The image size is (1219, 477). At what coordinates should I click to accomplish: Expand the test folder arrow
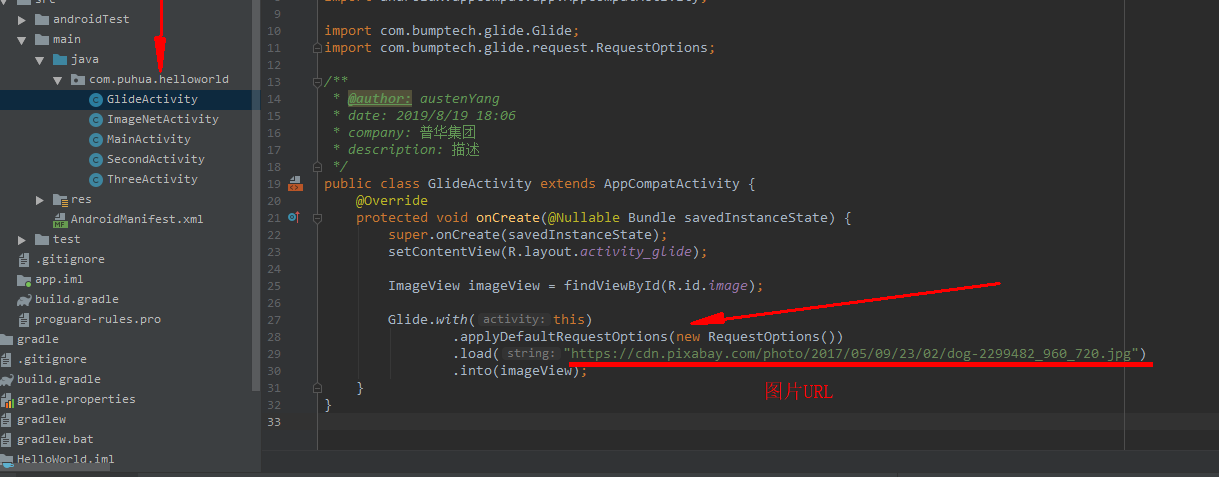(23, 239)
